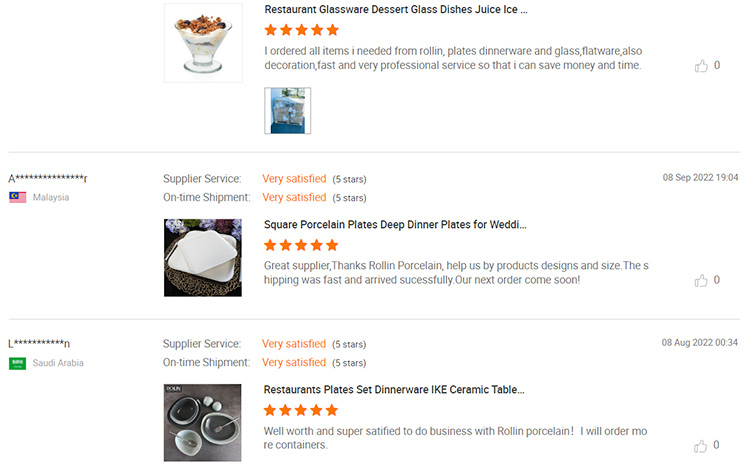This screenshot has height=472, width=750.
Task: Click the 08 Aug 2022 00:34 review date
Action: click(x=700, y=342)
